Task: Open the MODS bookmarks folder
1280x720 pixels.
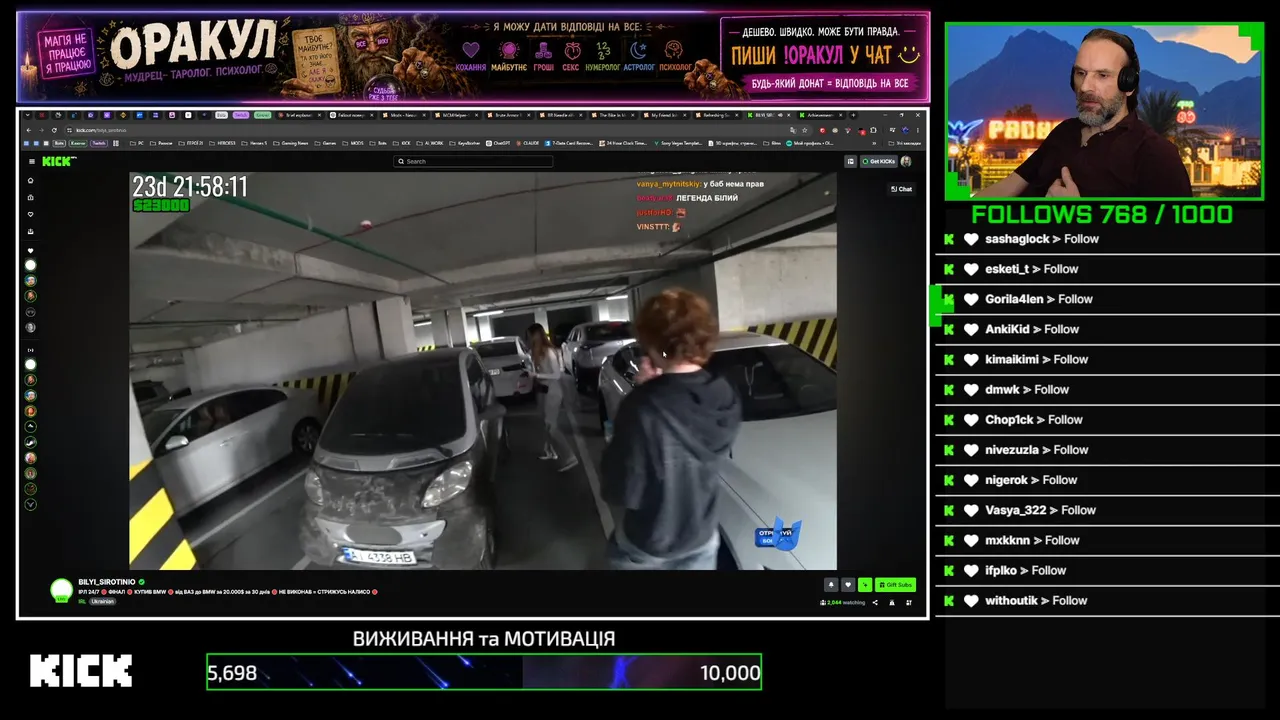Action: [x=353, y=143]
